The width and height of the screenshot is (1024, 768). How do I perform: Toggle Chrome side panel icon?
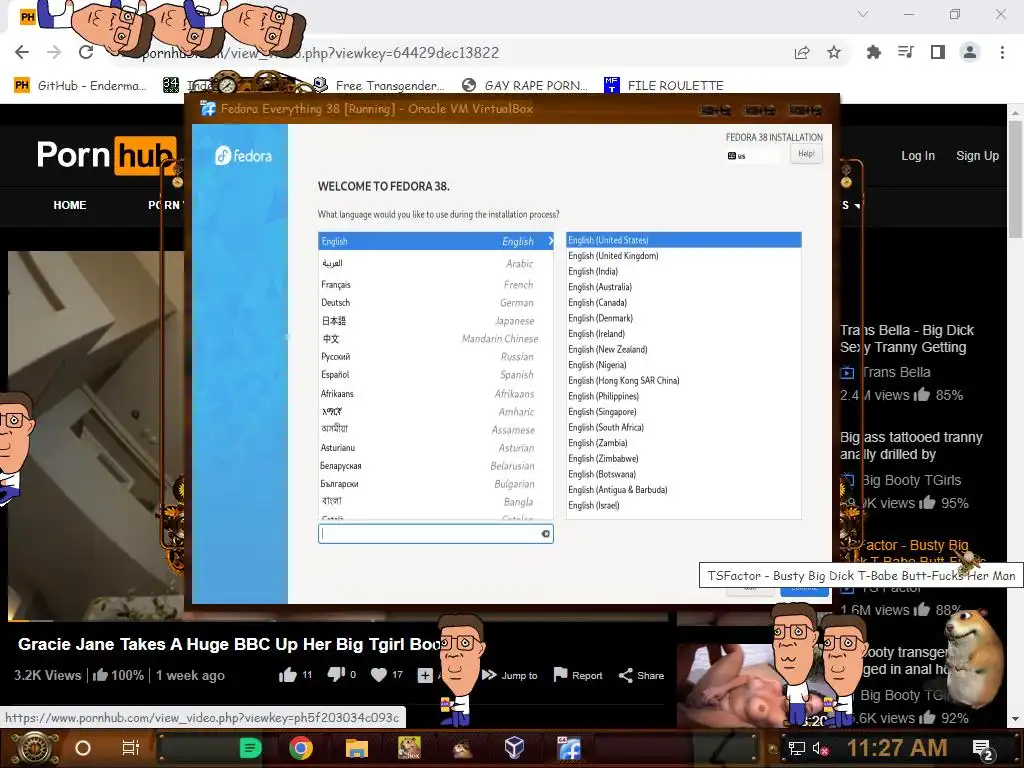click(938, 52)
